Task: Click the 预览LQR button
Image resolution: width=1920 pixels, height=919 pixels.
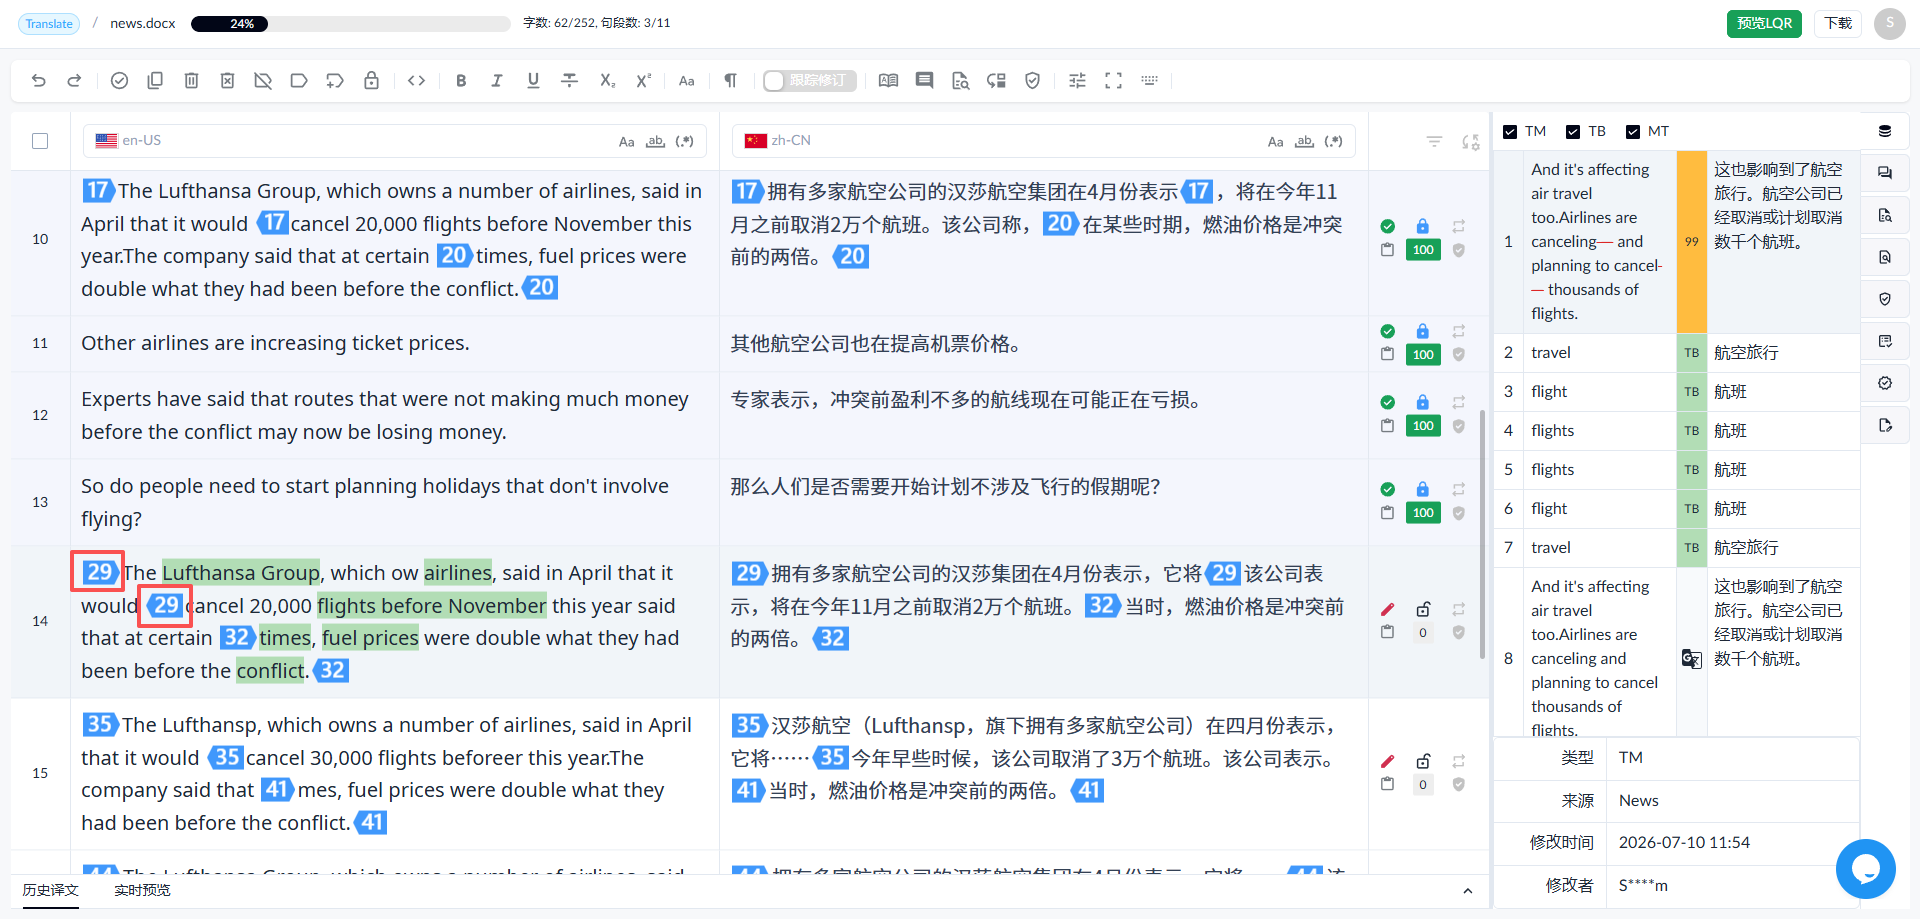Action: click(x=1764, y=23)
